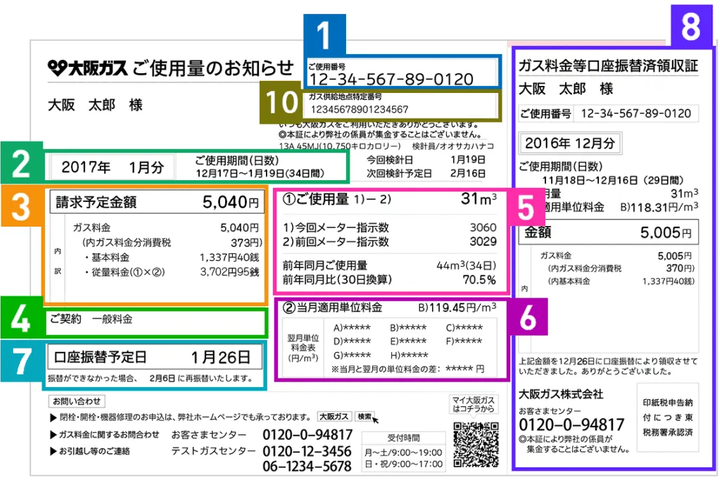This screenshot has height=480, width=720.
Task: Click the receipt 金額 5,005円 box
Action: point(608,232)
